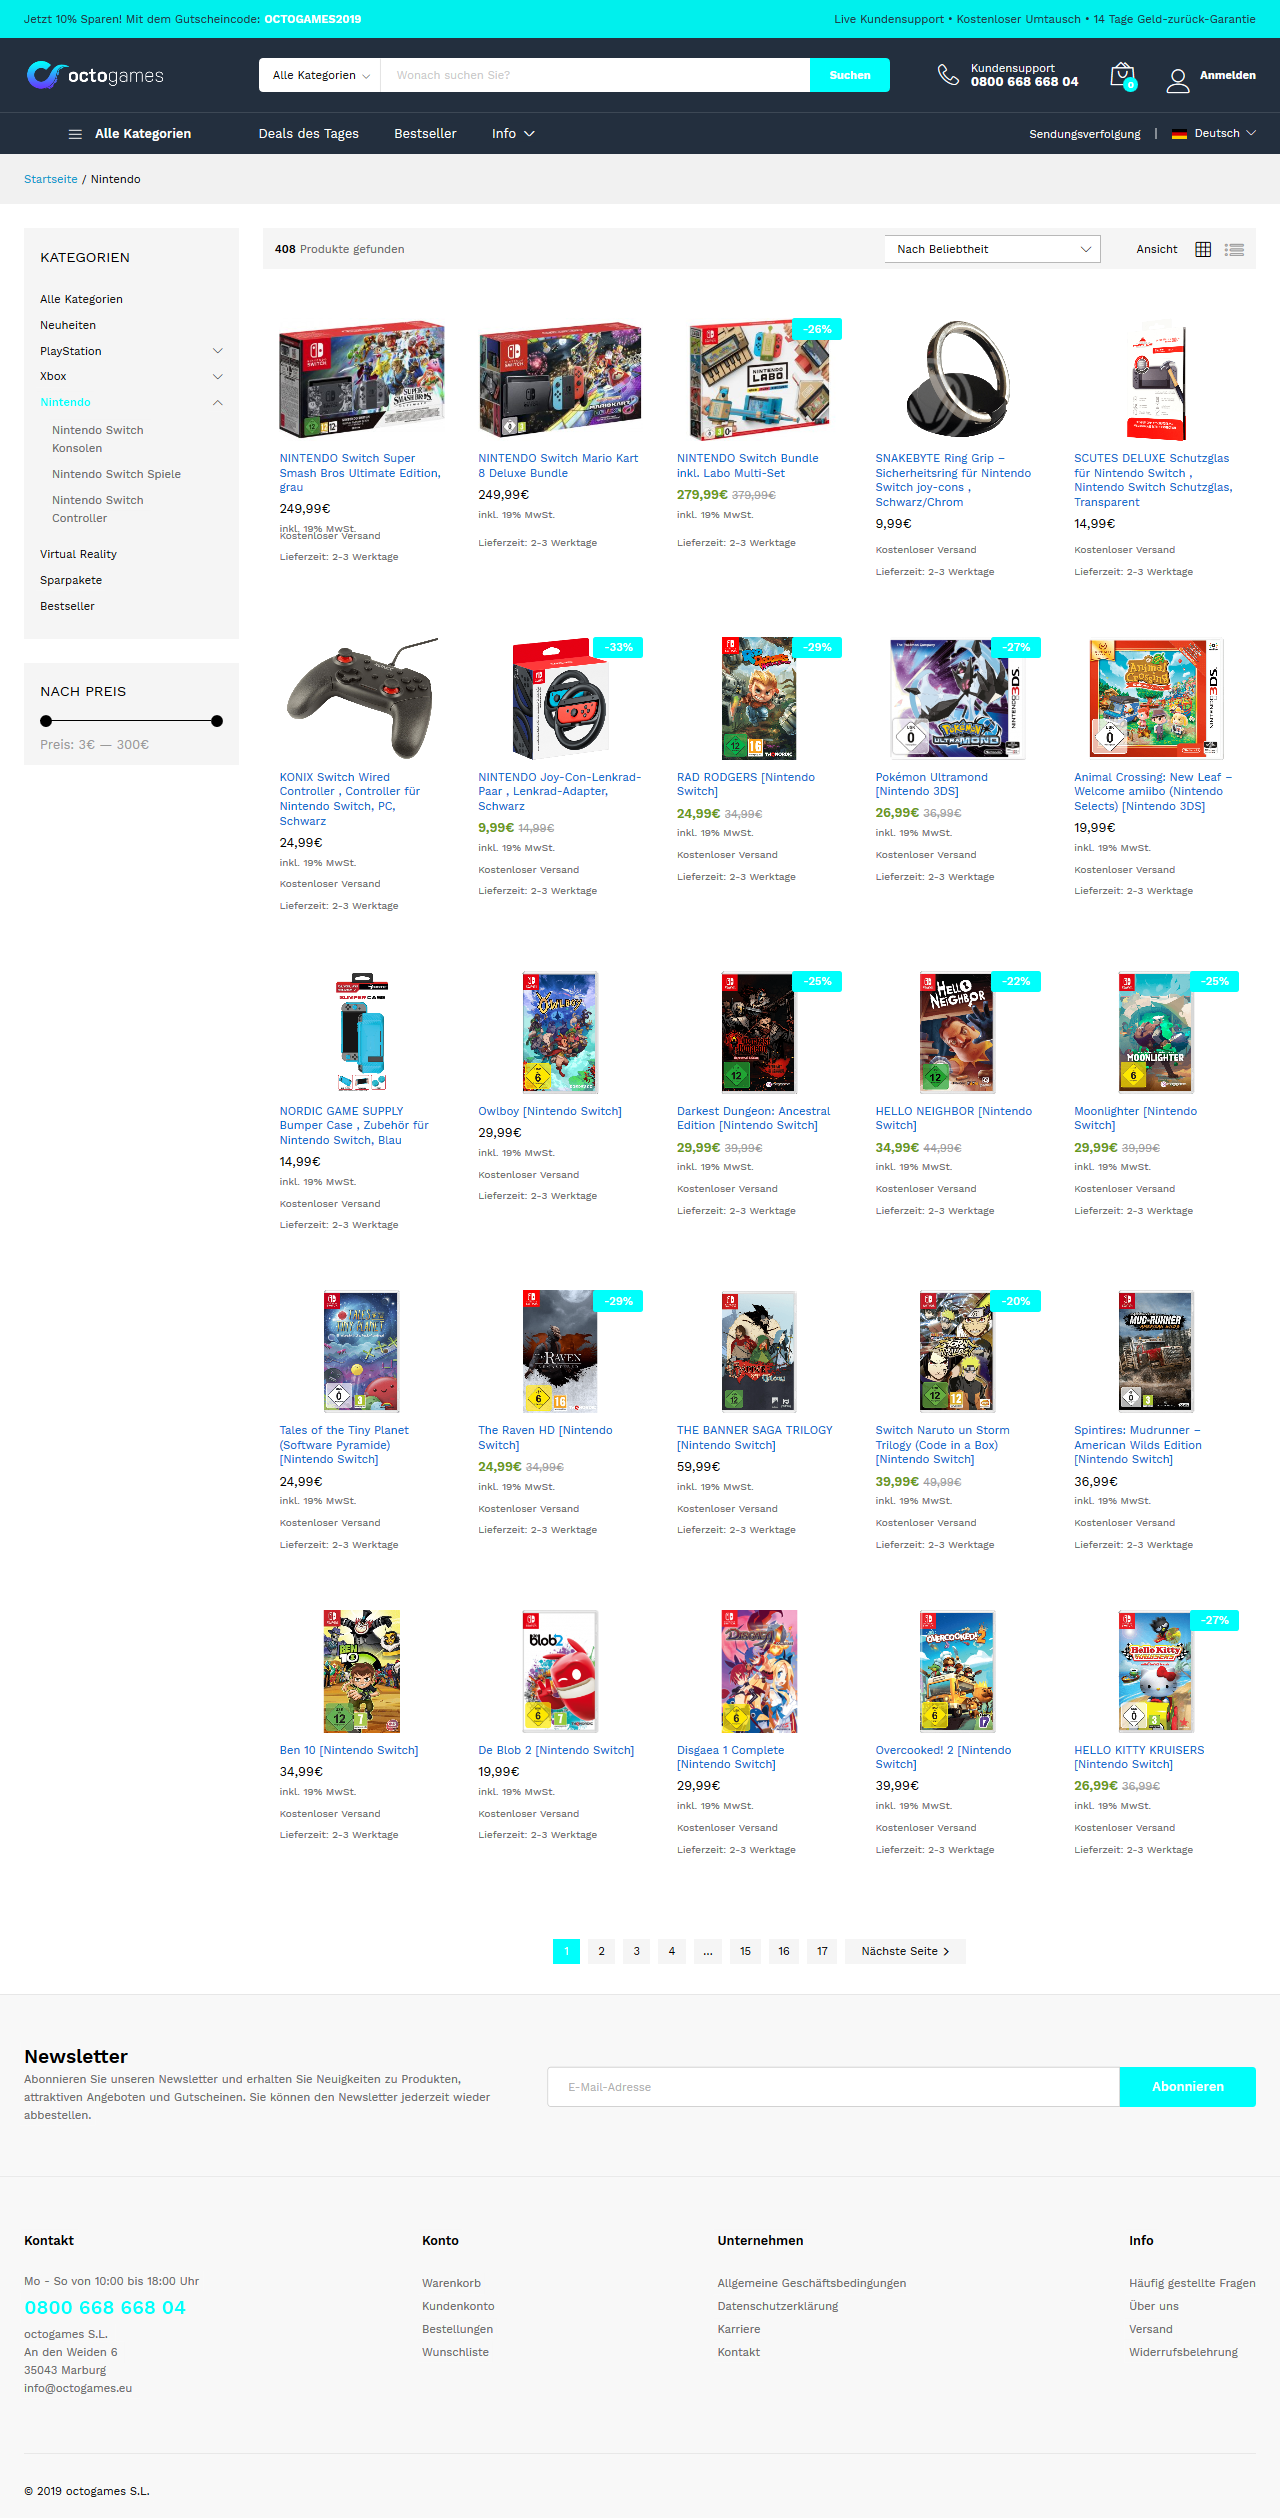Click the phone support icon
The height and width of the screenshot is (2518, 1280).
point(947,75)
